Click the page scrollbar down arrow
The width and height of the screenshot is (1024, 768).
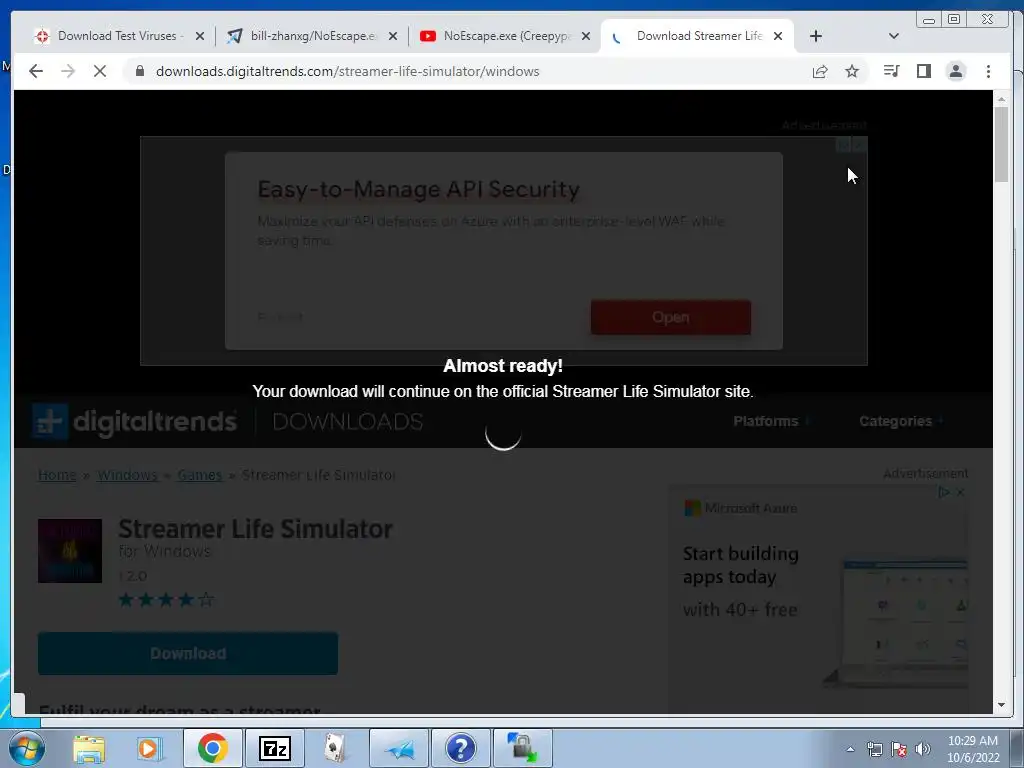1001,705
